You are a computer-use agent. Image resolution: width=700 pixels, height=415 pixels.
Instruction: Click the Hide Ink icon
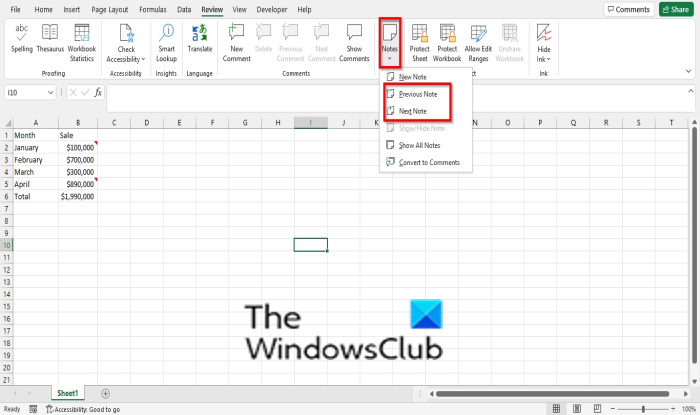[x=544, y=33]
